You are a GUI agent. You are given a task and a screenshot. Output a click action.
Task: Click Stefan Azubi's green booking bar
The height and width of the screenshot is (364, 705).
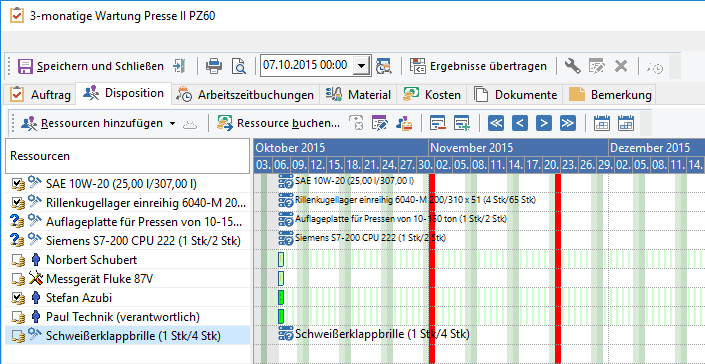tap(281, 297)
